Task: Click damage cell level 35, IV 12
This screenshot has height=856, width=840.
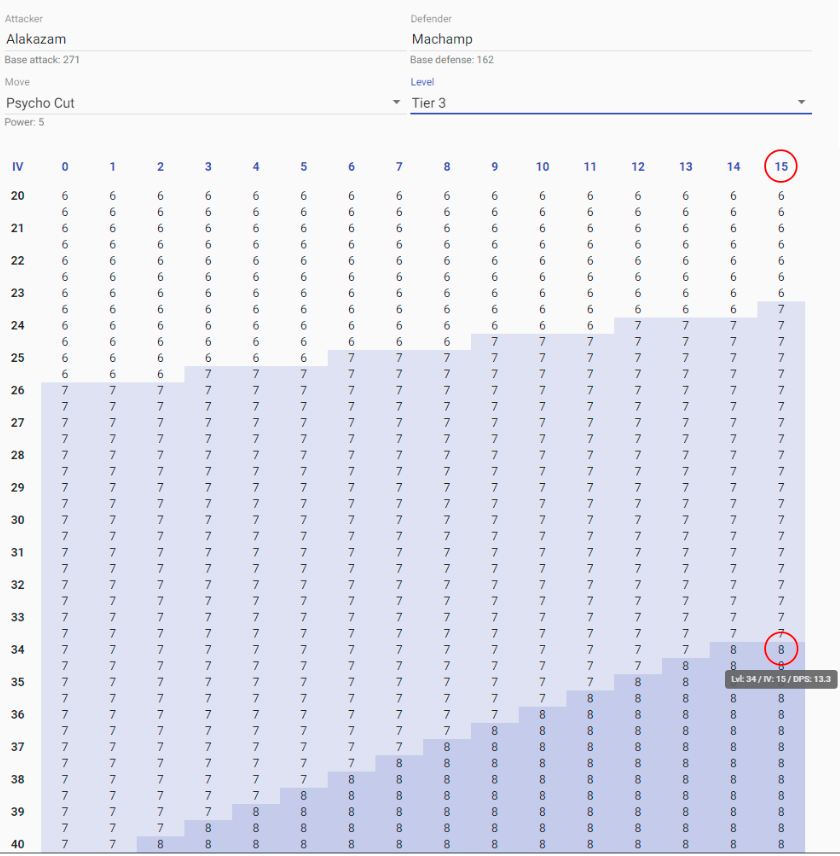Action: click(638, 682)
